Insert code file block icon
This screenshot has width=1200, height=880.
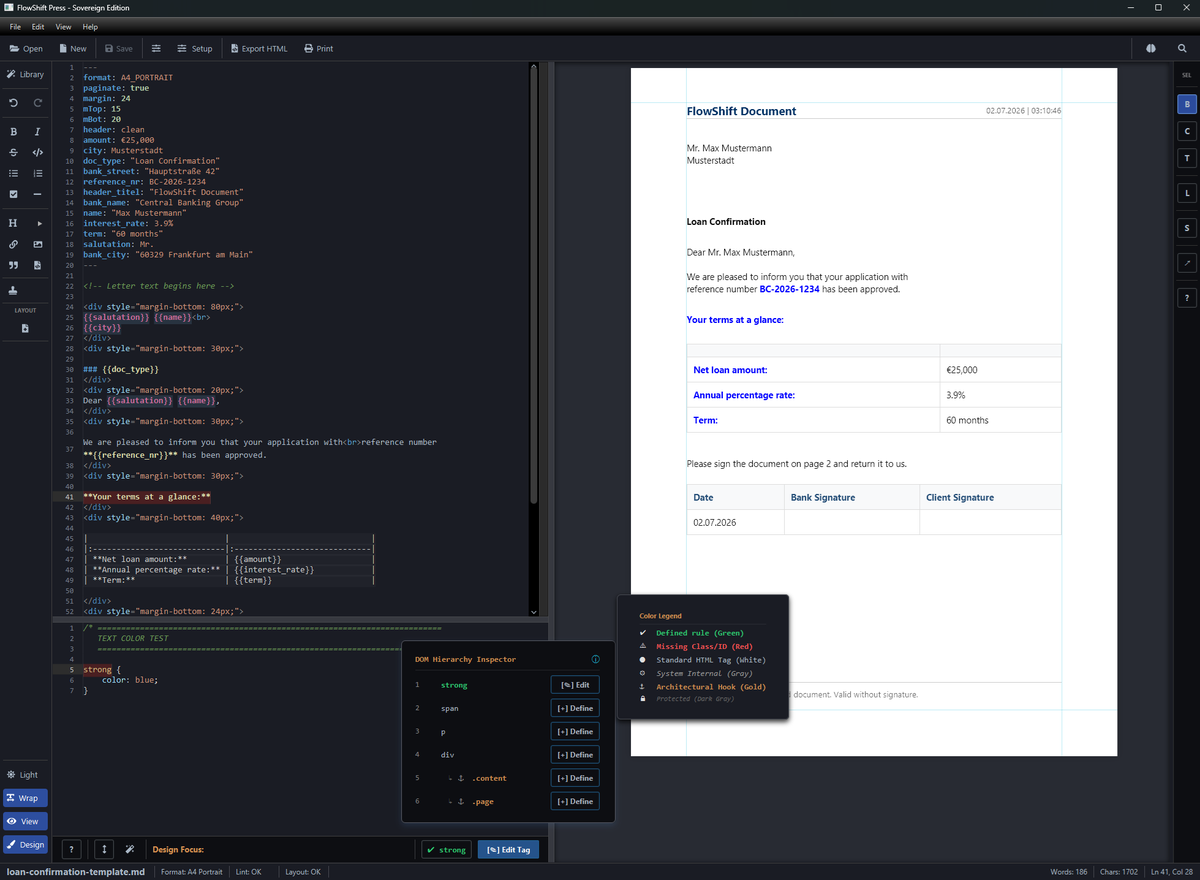click(38, 265)
